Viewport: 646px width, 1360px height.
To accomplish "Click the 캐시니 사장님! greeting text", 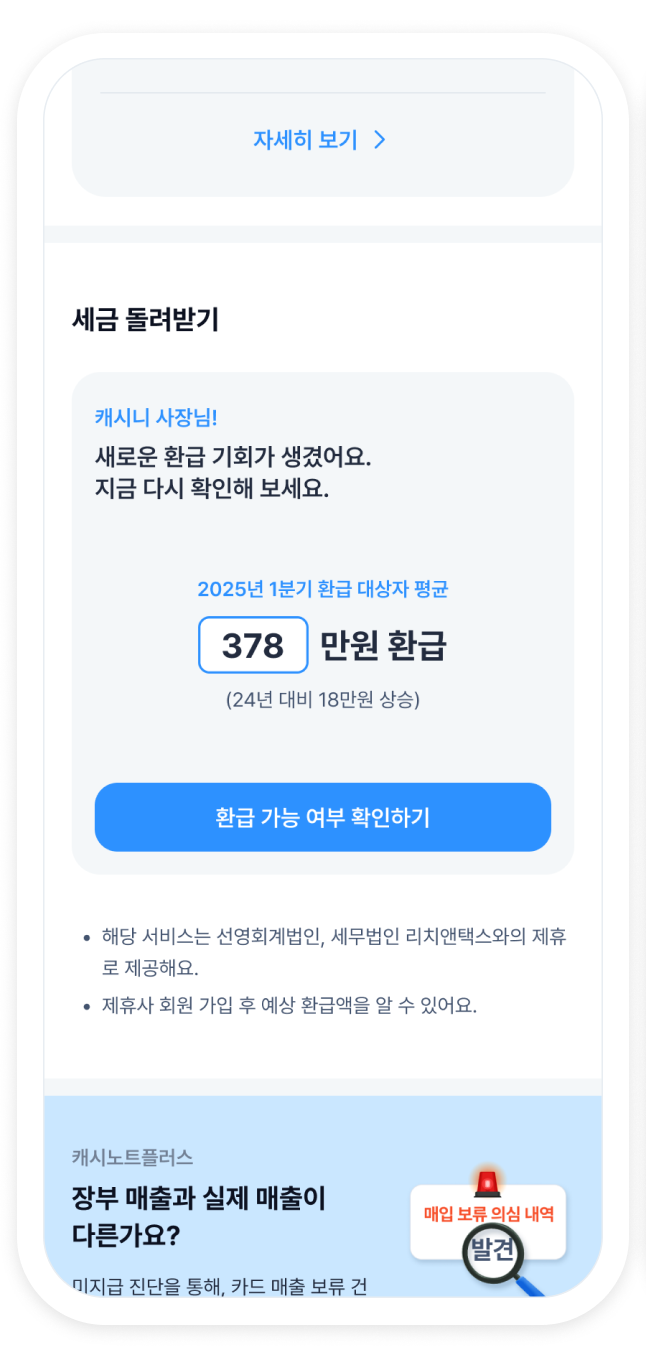I will click(156, 417).
